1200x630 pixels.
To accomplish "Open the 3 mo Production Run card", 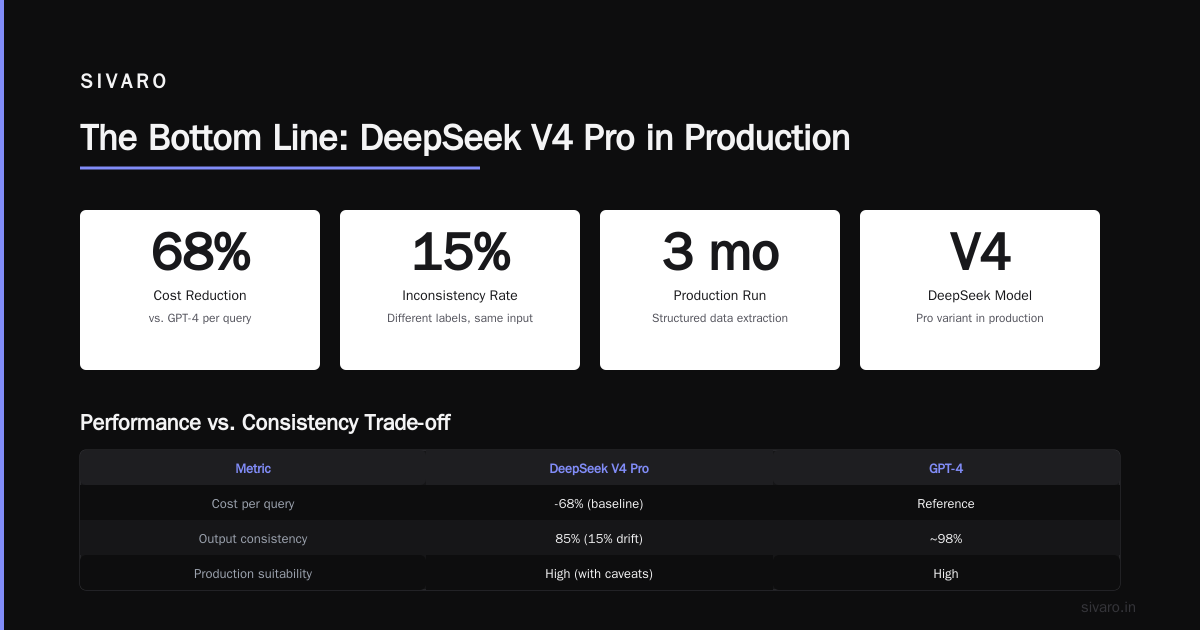I will pyautogui.click(x=720, y=290).
